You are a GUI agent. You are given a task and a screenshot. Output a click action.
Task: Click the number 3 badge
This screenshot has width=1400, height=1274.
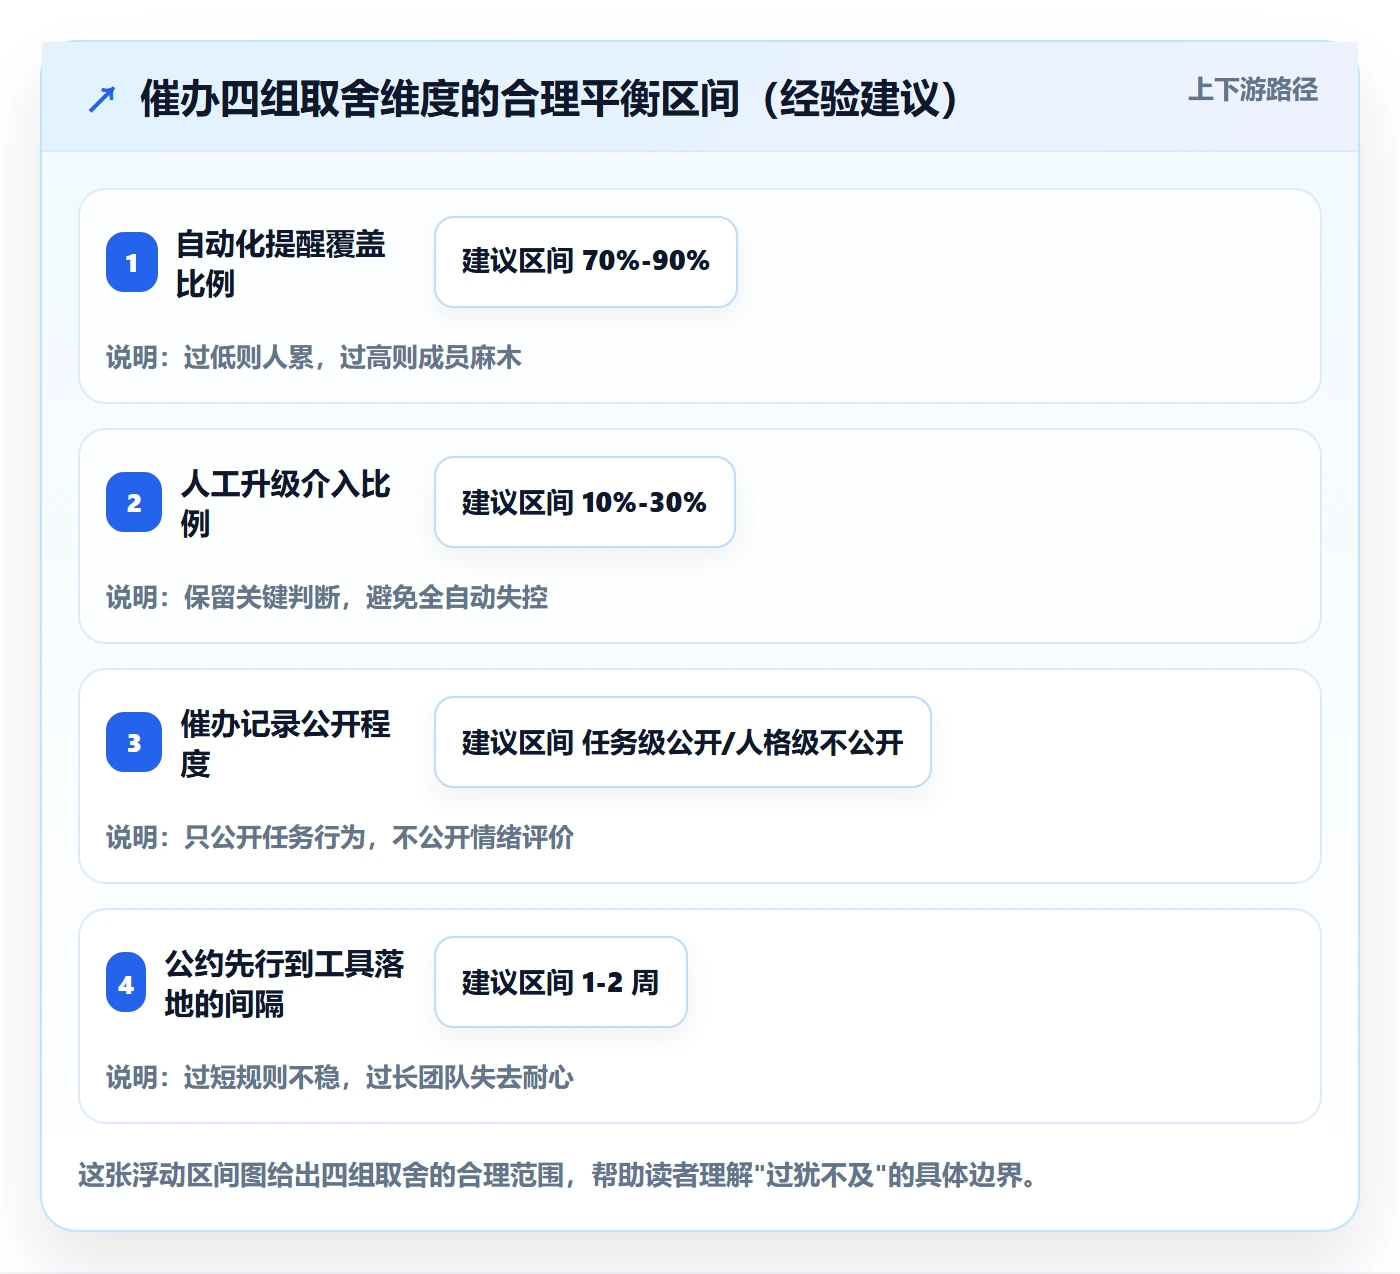(134, 742)
